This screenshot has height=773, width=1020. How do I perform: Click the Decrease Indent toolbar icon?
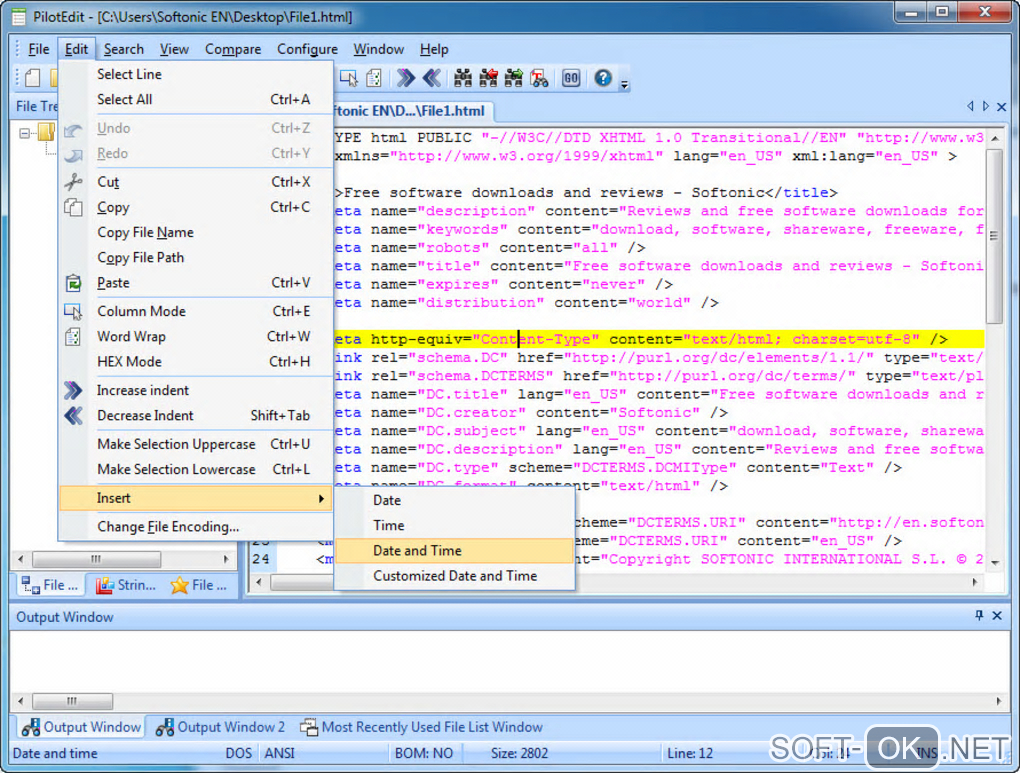coord(431,78)
